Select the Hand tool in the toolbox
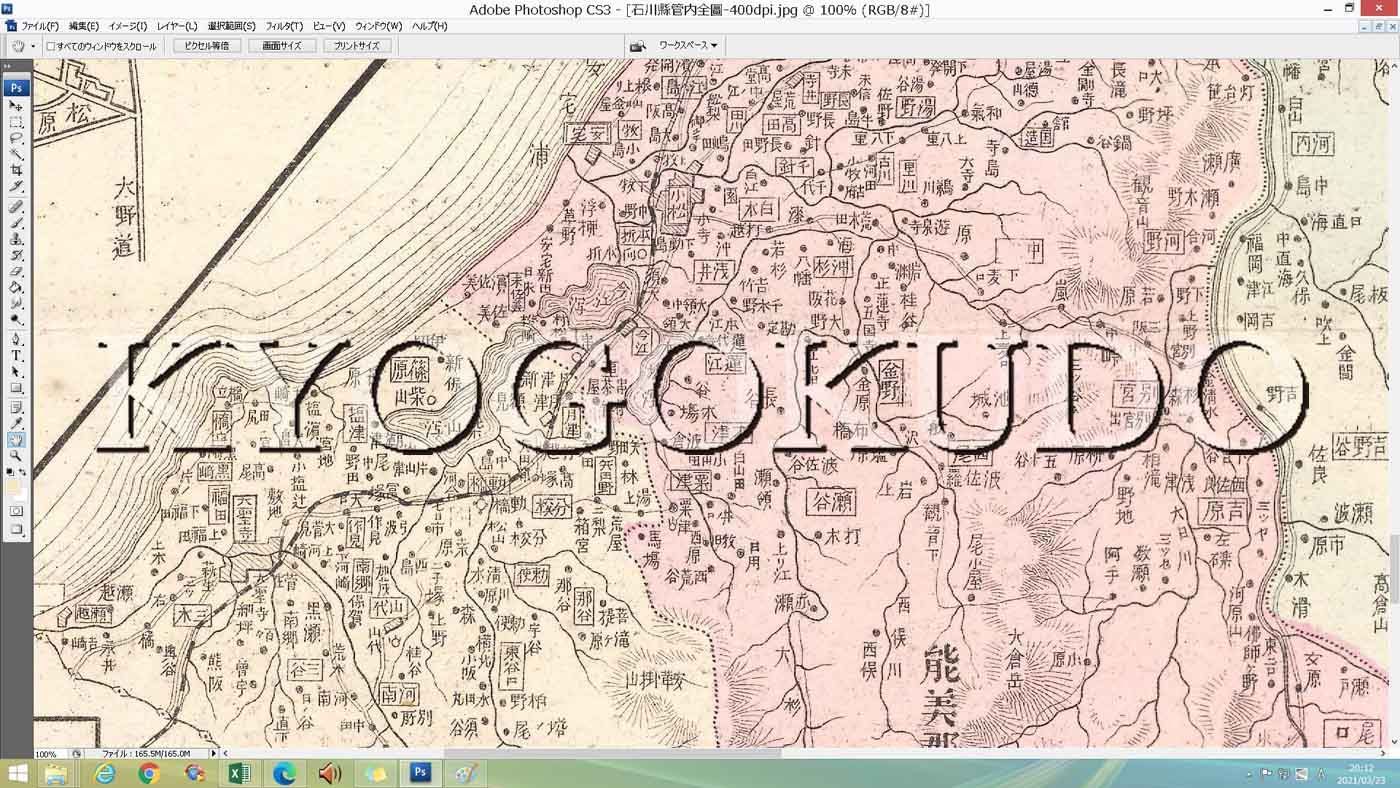Screen dimensions: 1400x788 (16, 439)
